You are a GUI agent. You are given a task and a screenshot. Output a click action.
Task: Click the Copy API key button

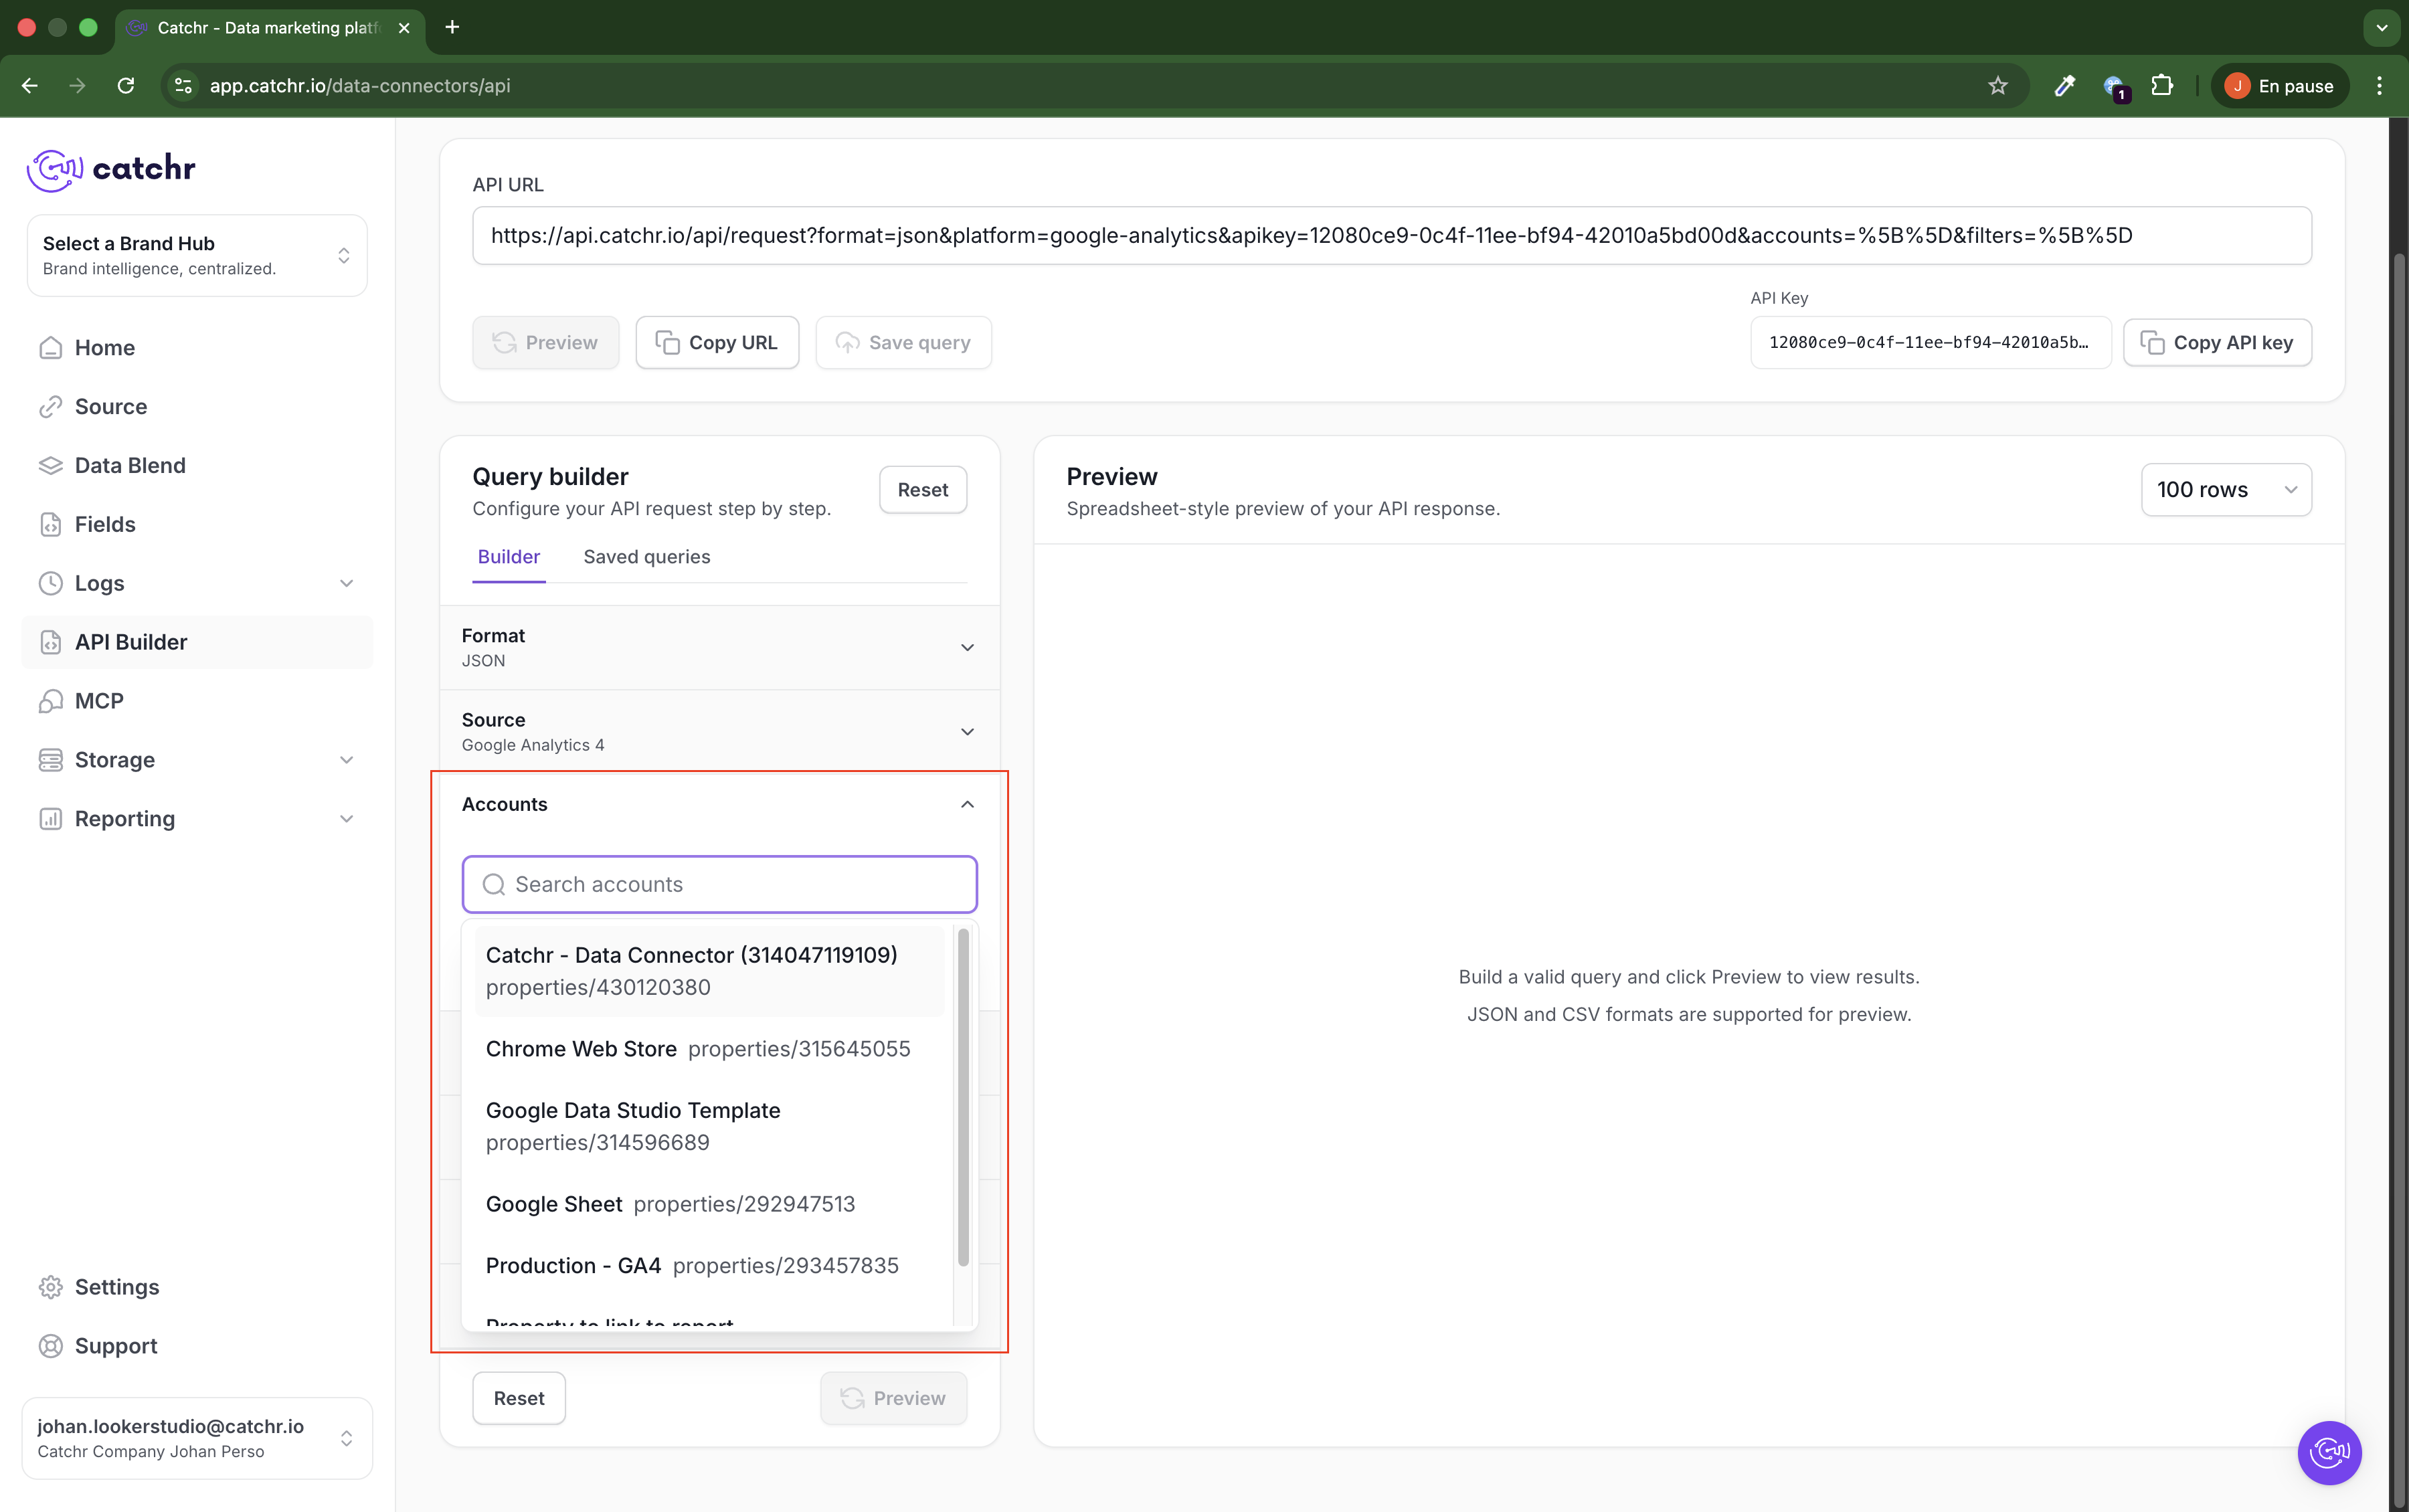[x=2216, y=343]
